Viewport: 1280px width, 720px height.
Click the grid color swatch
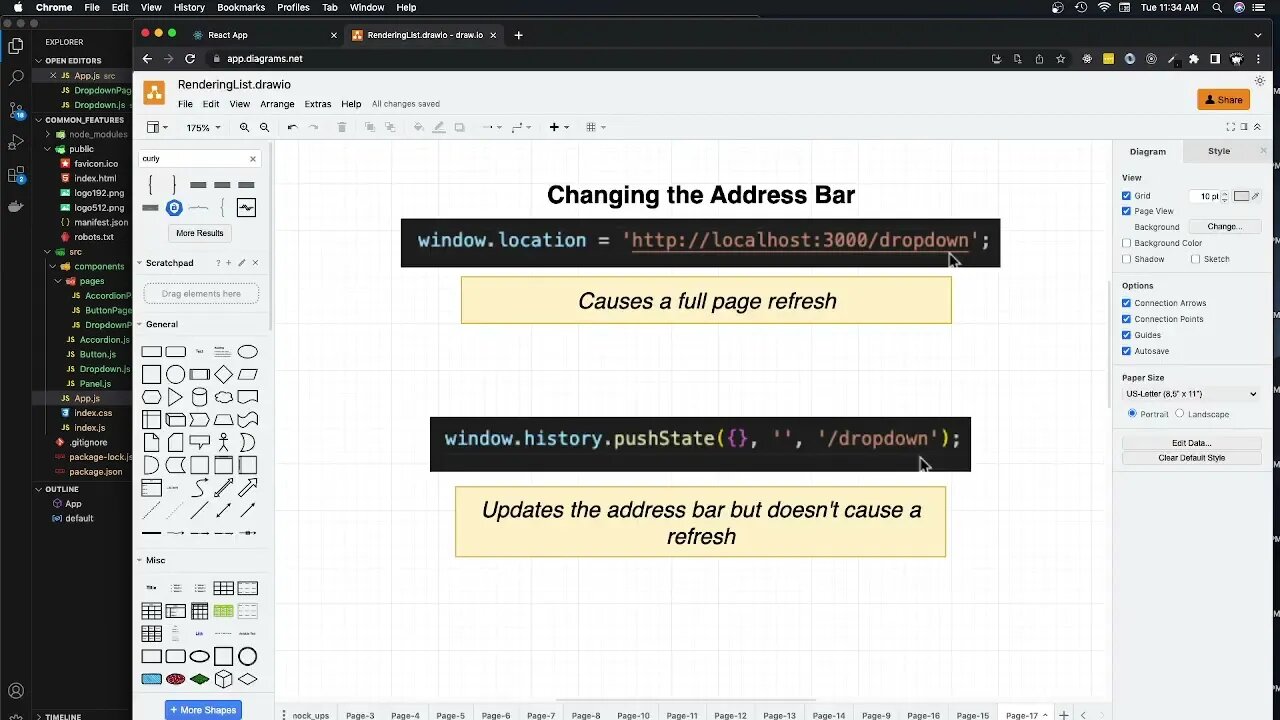[x=1241, y=196]
